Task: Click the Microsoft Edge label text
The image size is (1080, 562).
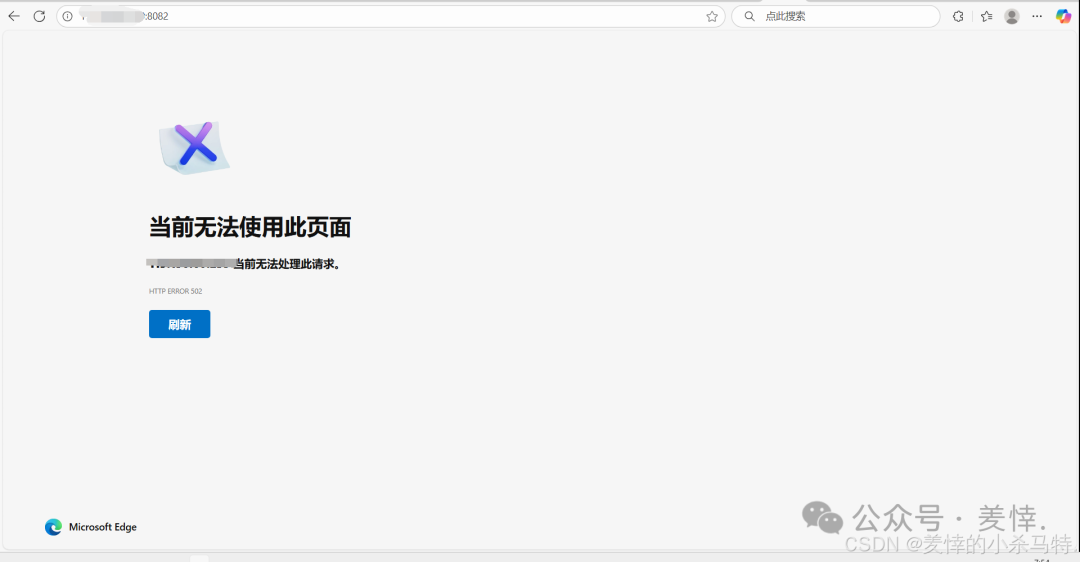Action: pos(103,527)
